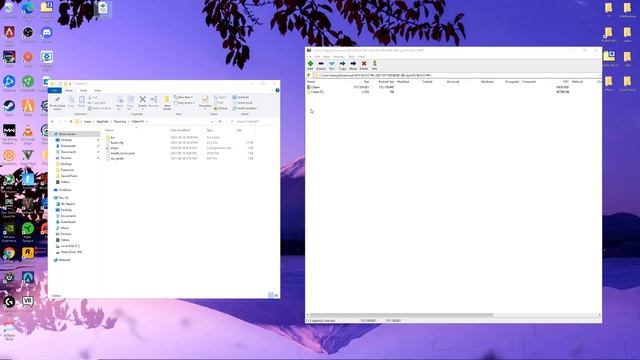Open View menu in 7-Zip
The height and width of the screenshot is (360, 640).
[x=326, y=56]
